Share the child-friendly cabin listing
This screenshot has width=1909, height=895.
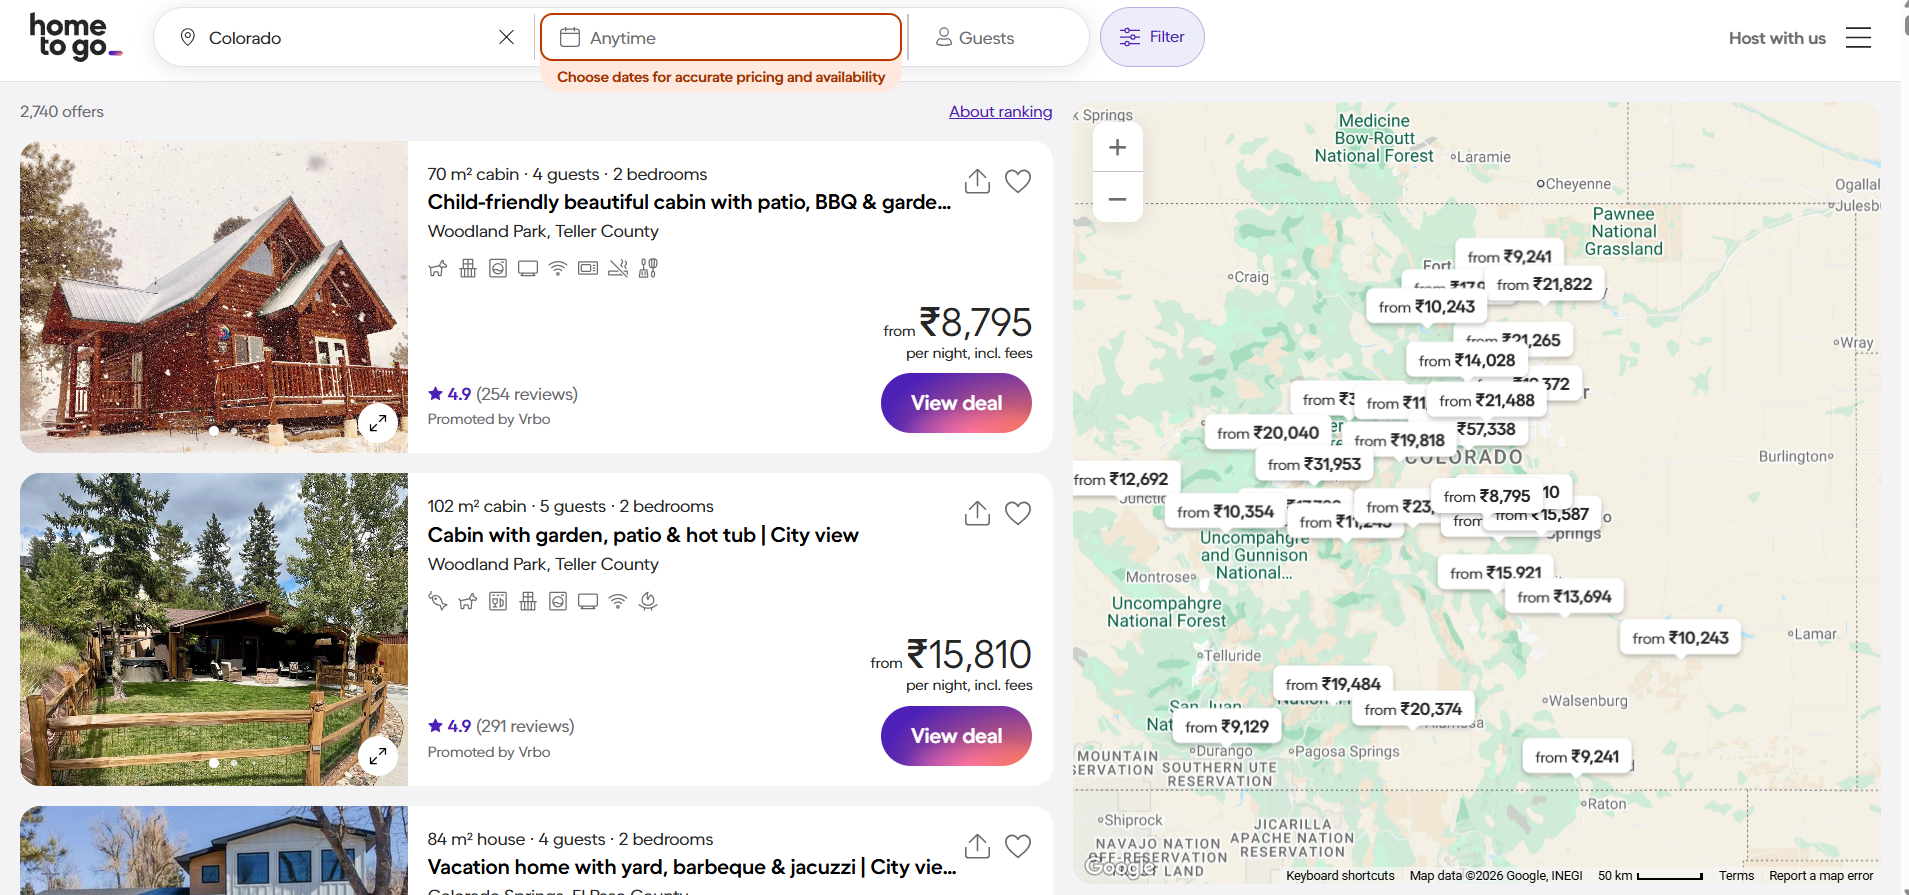click(977, 181)
